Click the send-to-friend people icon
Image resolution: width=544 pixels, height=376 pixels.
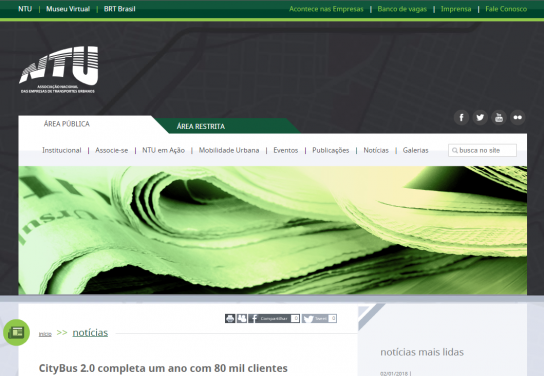tap(242, 318)
